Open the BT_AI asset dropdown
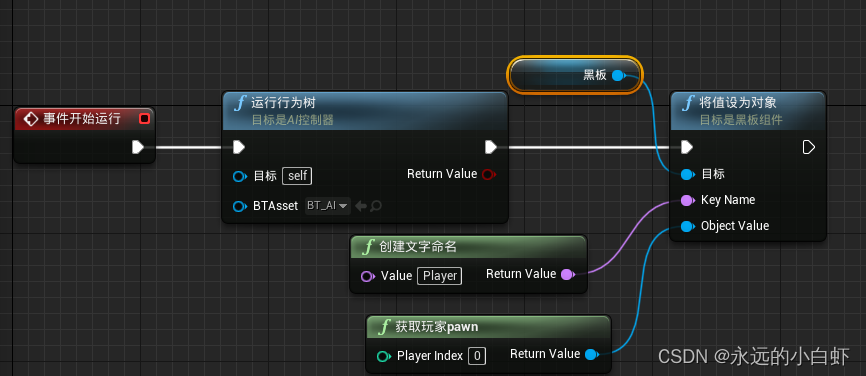This screenshot has height=376, width=866. click(x=328, y=206)
